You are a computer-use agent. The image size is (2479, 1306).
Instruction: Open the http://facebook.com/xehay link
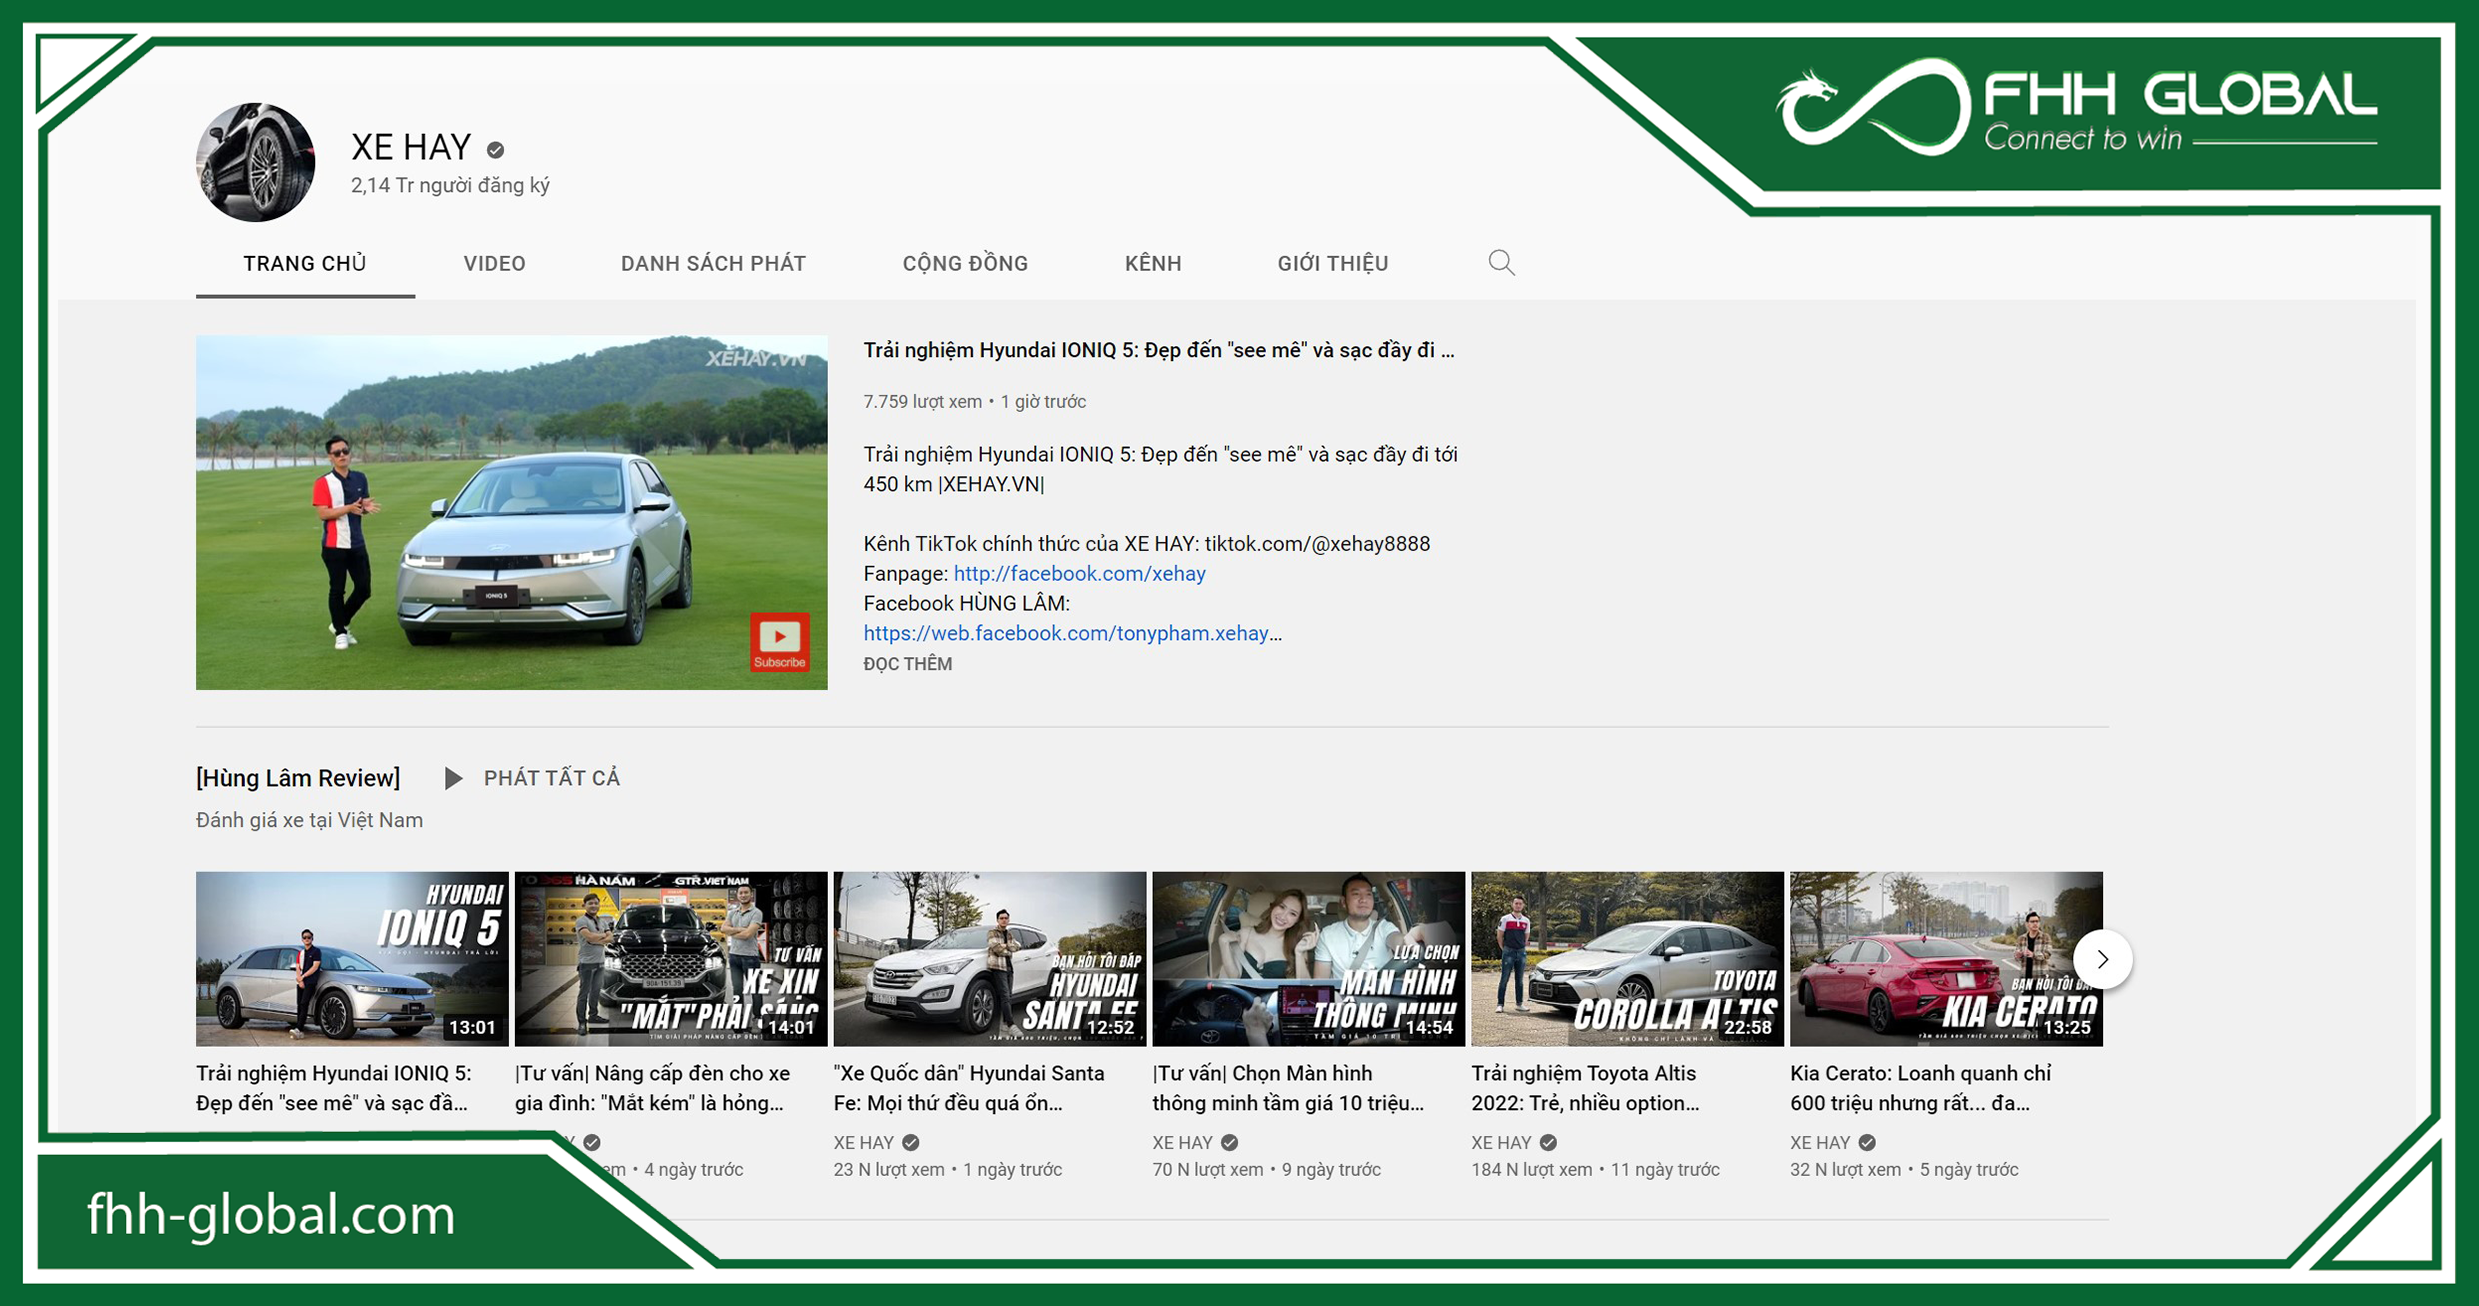(1079, 573)
